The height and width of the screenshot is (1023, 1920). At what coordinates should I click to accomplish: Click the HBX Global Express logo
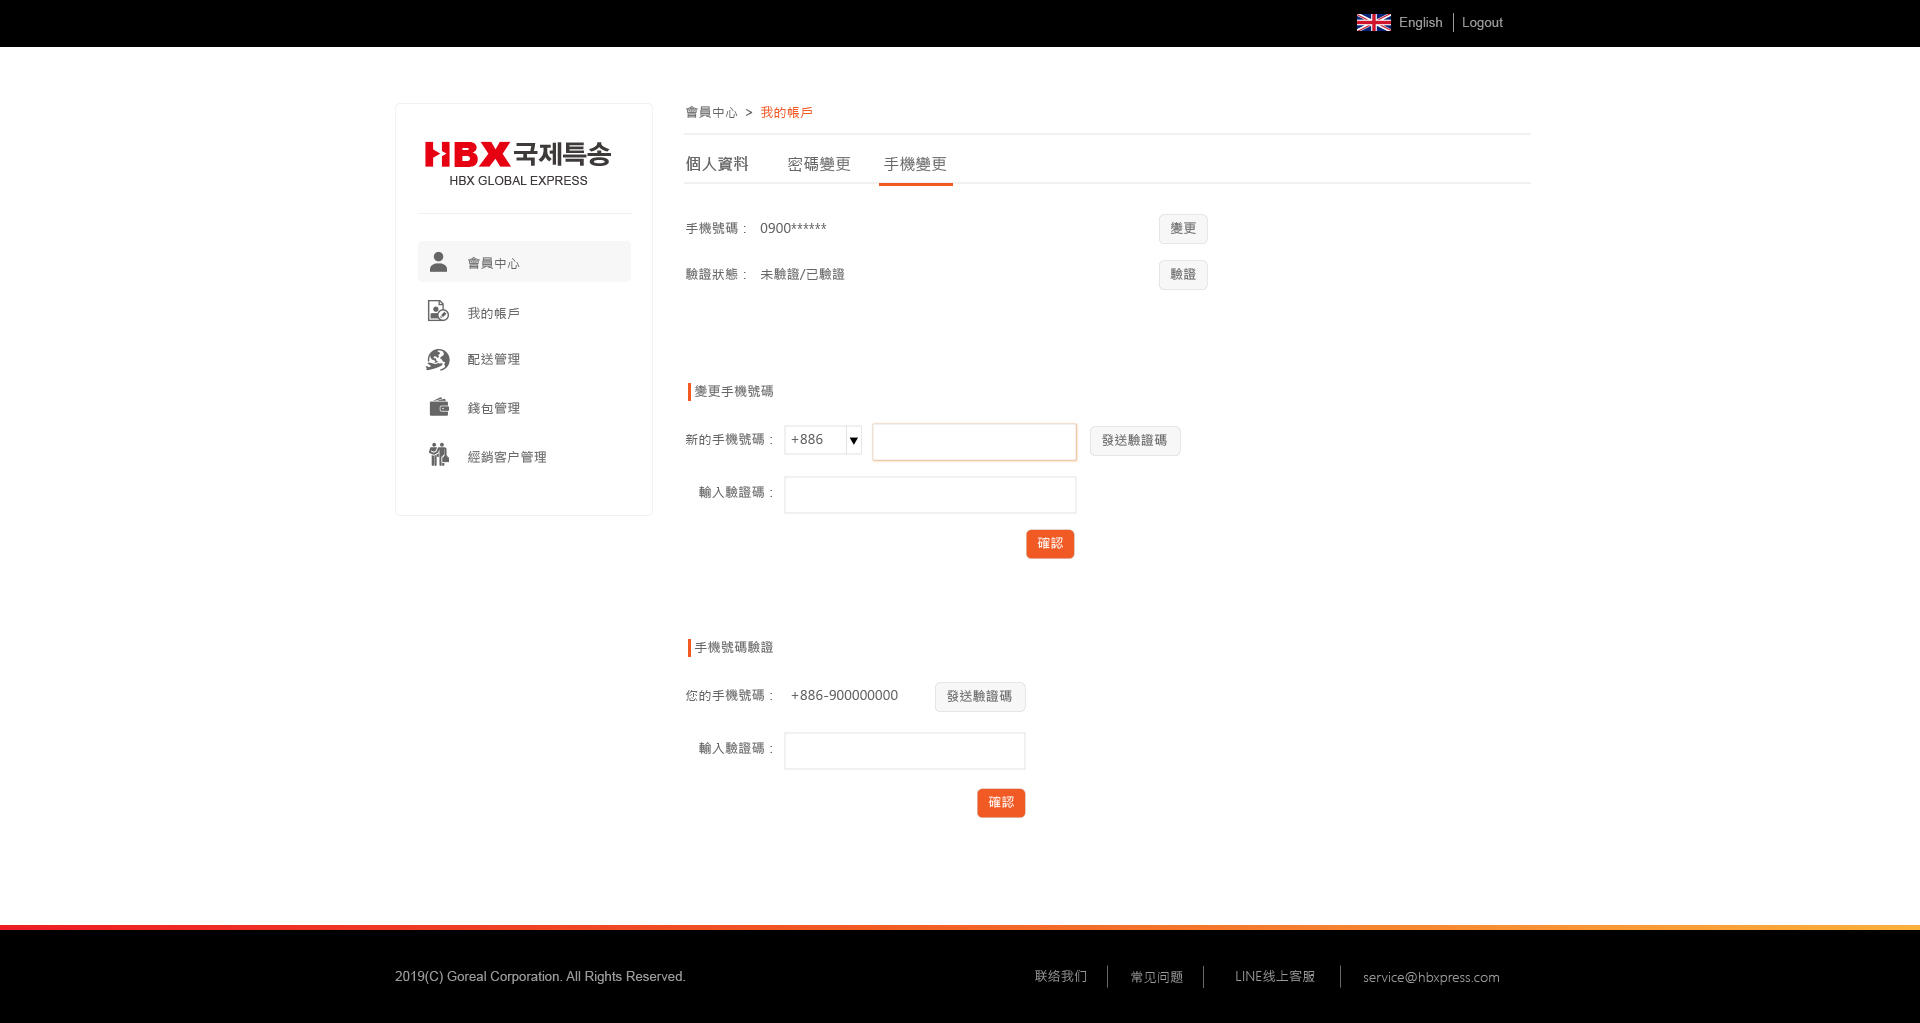517,163
